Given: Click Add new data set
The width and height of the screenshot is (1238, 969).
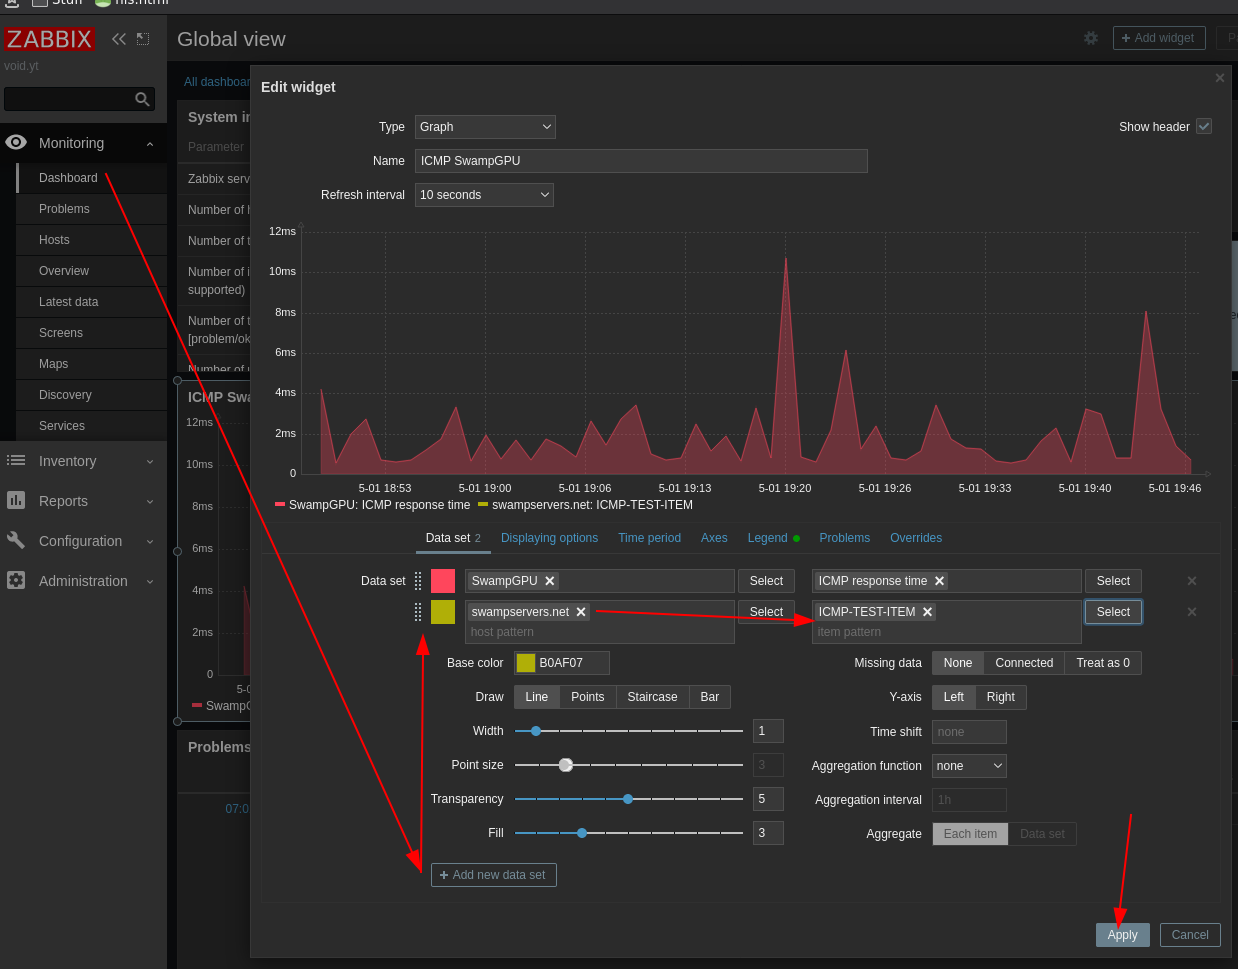Looking at the screenshot, I should pyautogui.click(x=494, y=875).
